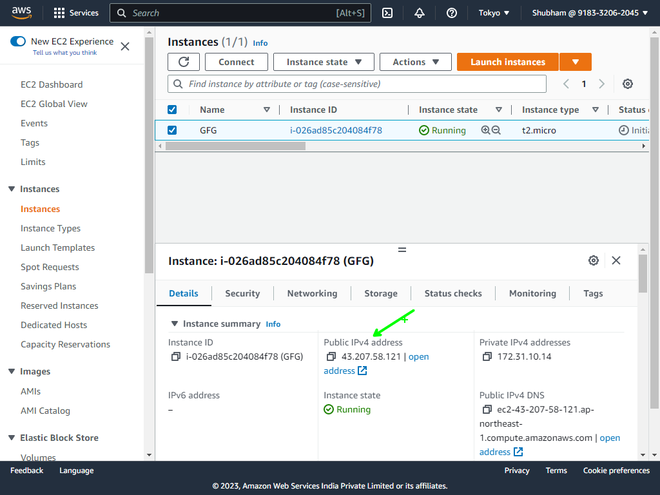Expand the Actions dropdown menu
660x495 pixels.
(x=415, y=62)
